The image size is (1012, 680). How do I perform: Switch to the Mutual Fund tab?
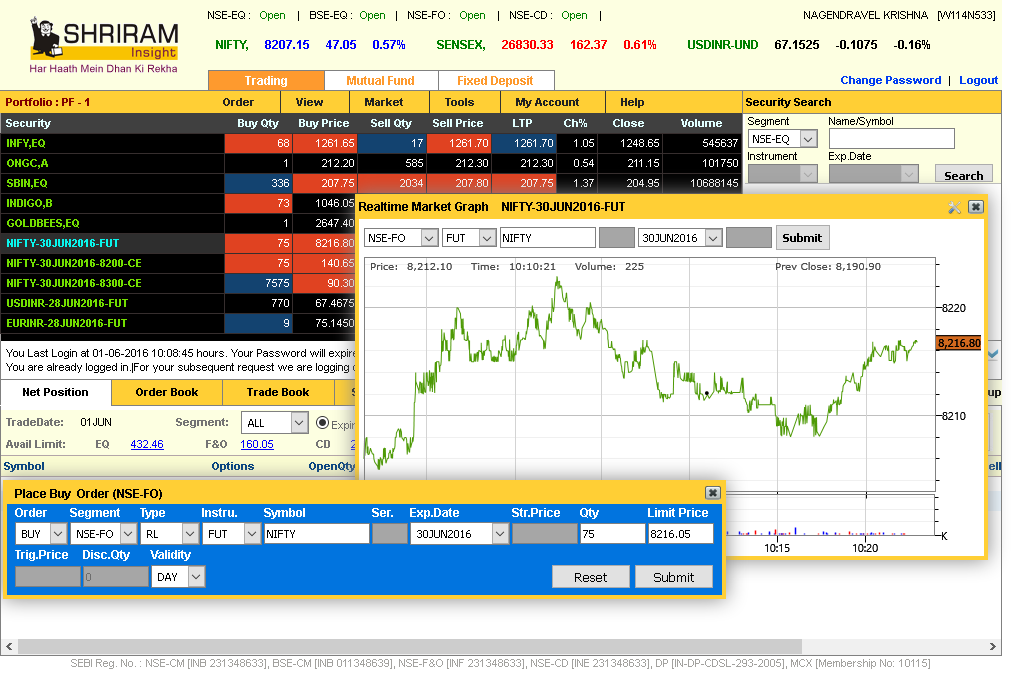381,81
